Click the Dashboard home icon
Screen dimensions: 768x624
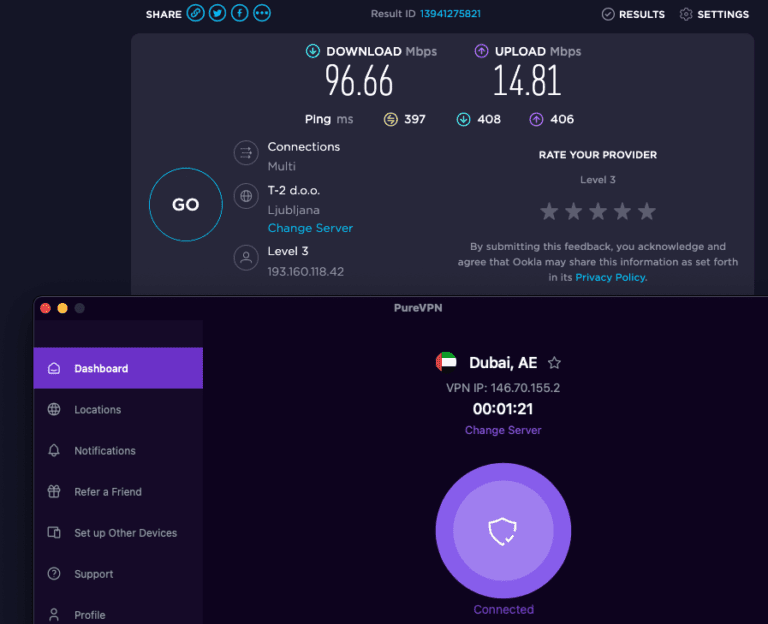[54, 368]
